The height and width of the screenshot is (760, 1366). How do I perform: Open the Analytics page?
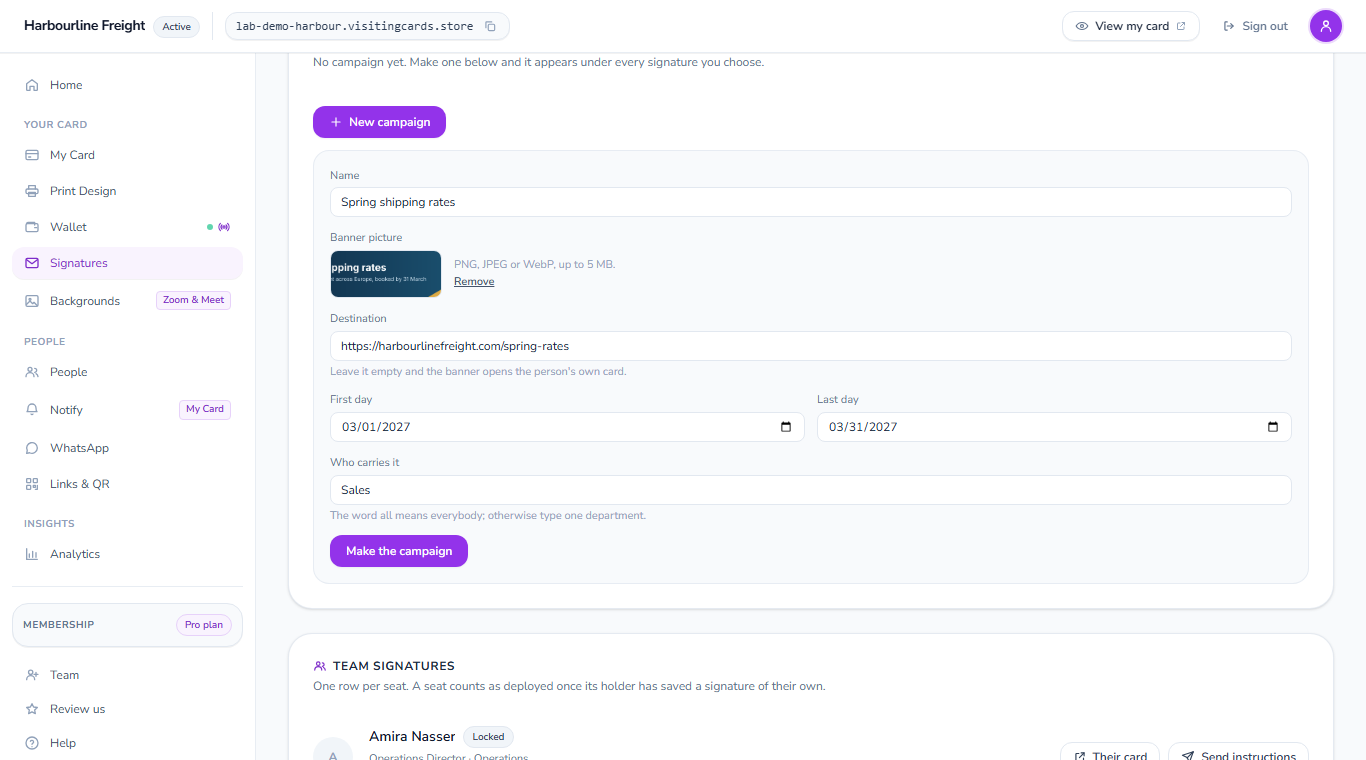tap(127, 554)
